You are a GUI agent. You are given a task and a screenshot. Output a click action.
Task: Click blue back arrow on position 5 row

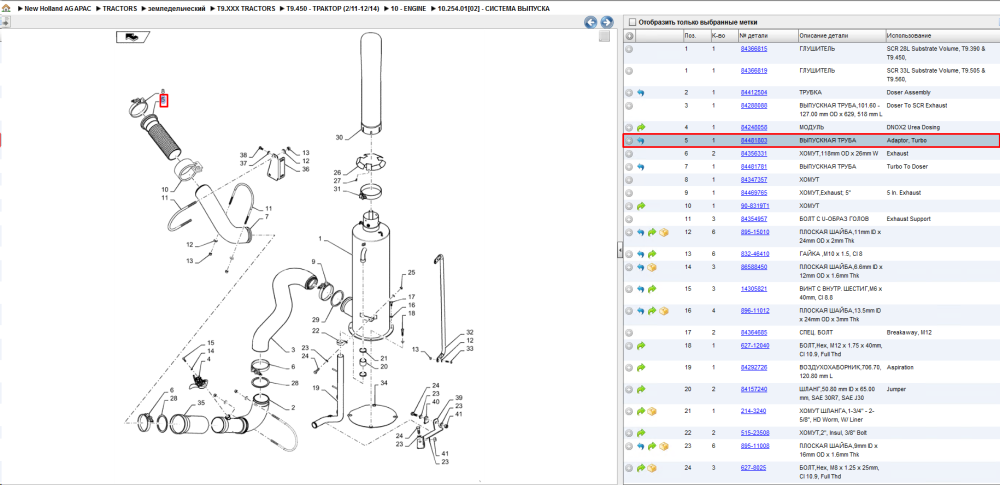[641, 140]
